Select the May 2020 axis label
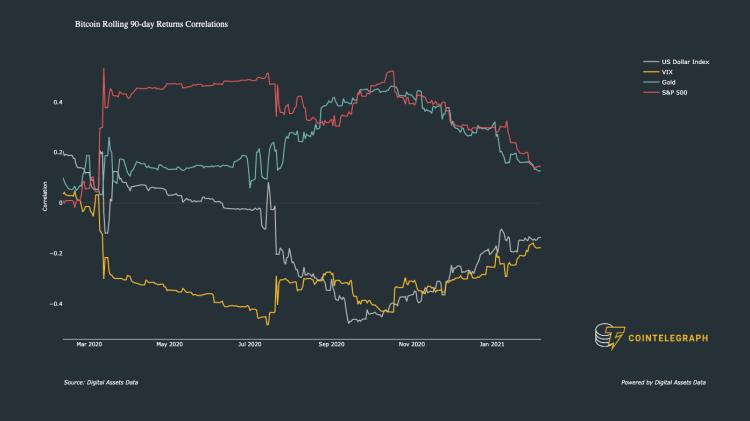The image size is (750, 421). coord(169,344)
